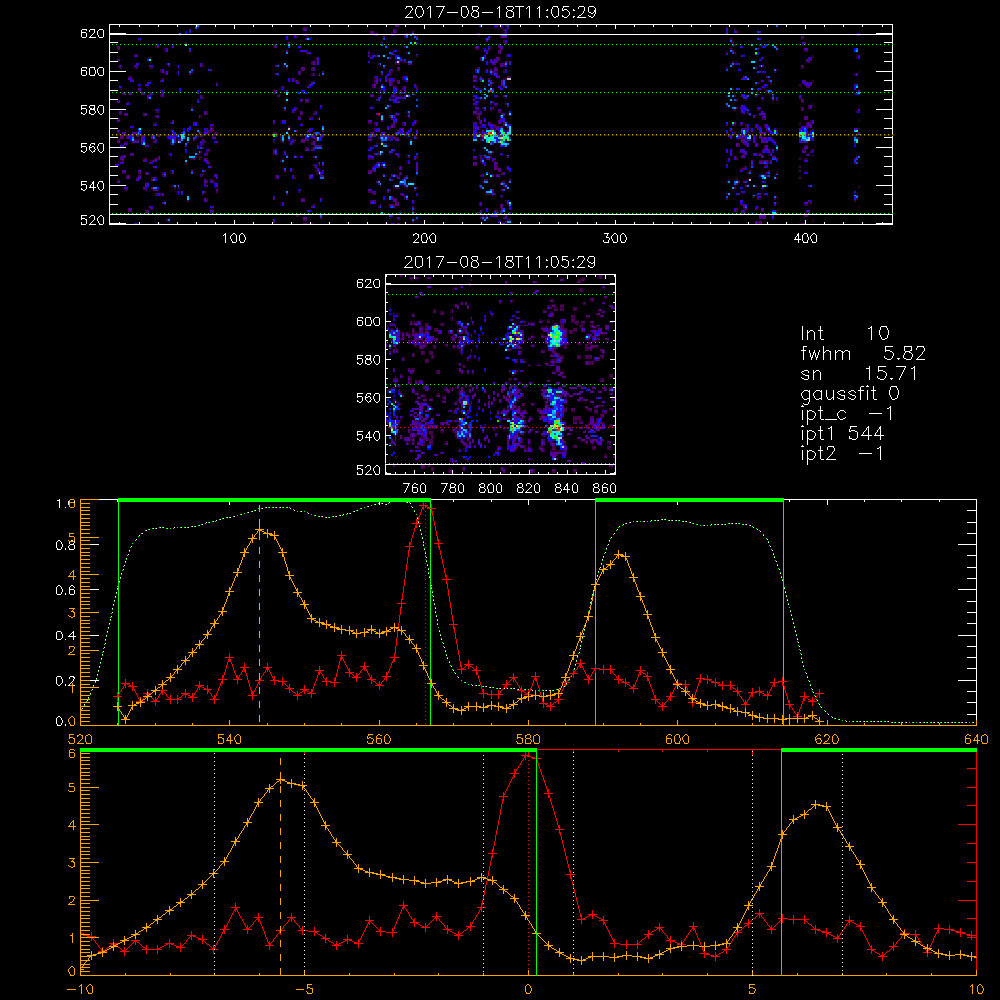Screen dimensions: 1000x1000
Task: Click the middle zoomed spectrogram image panel
Action: (500, 374)
